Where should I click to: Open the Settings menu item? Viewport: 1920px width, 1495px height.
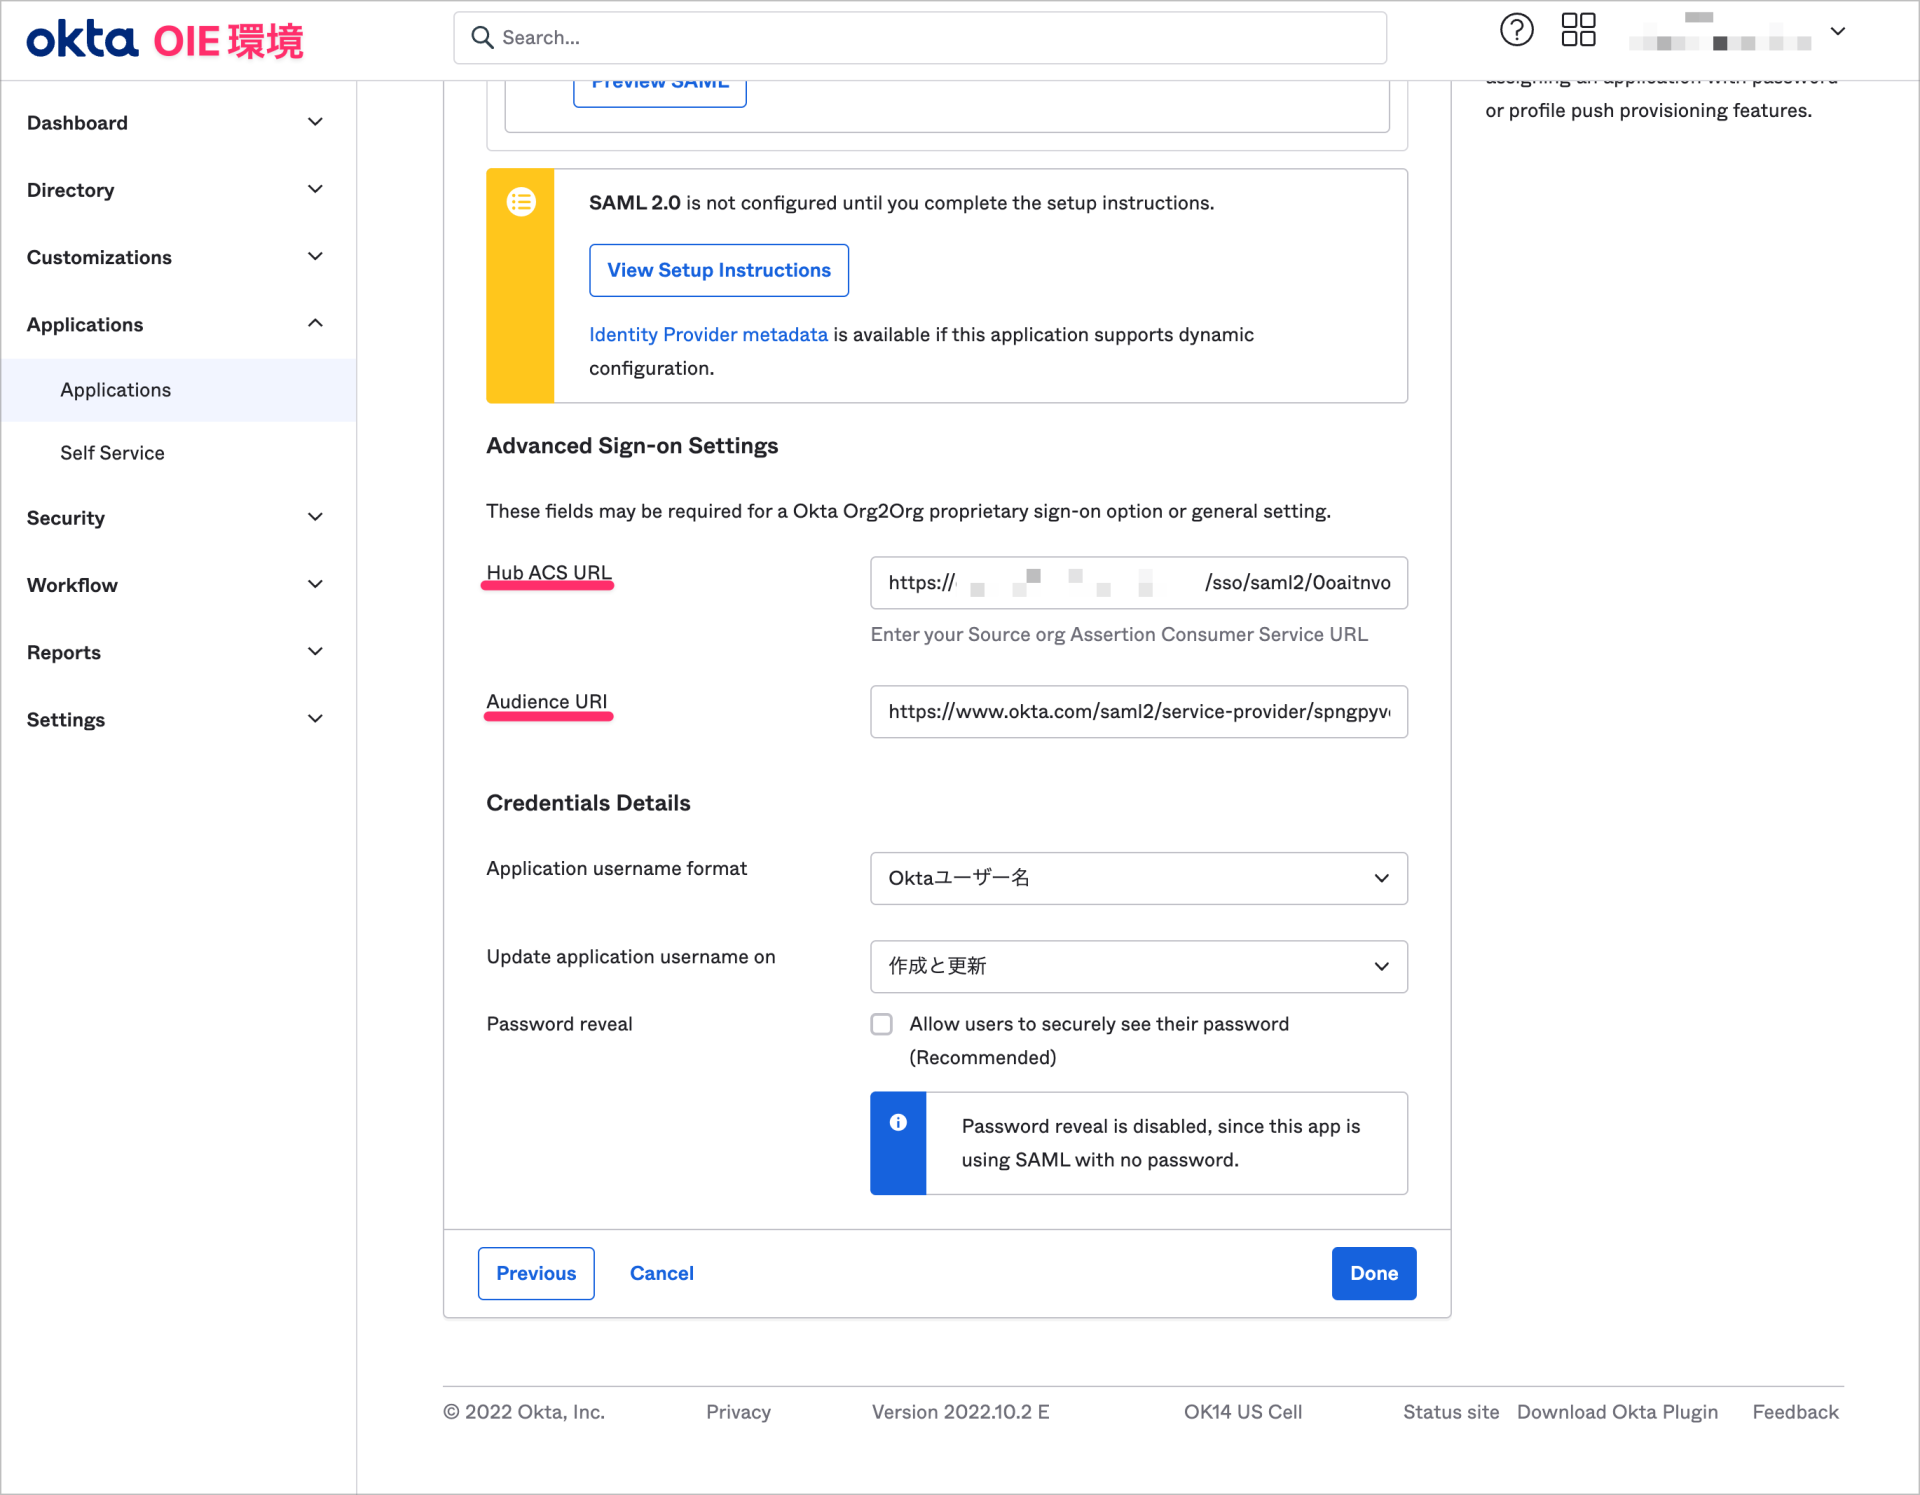(65, 719)
